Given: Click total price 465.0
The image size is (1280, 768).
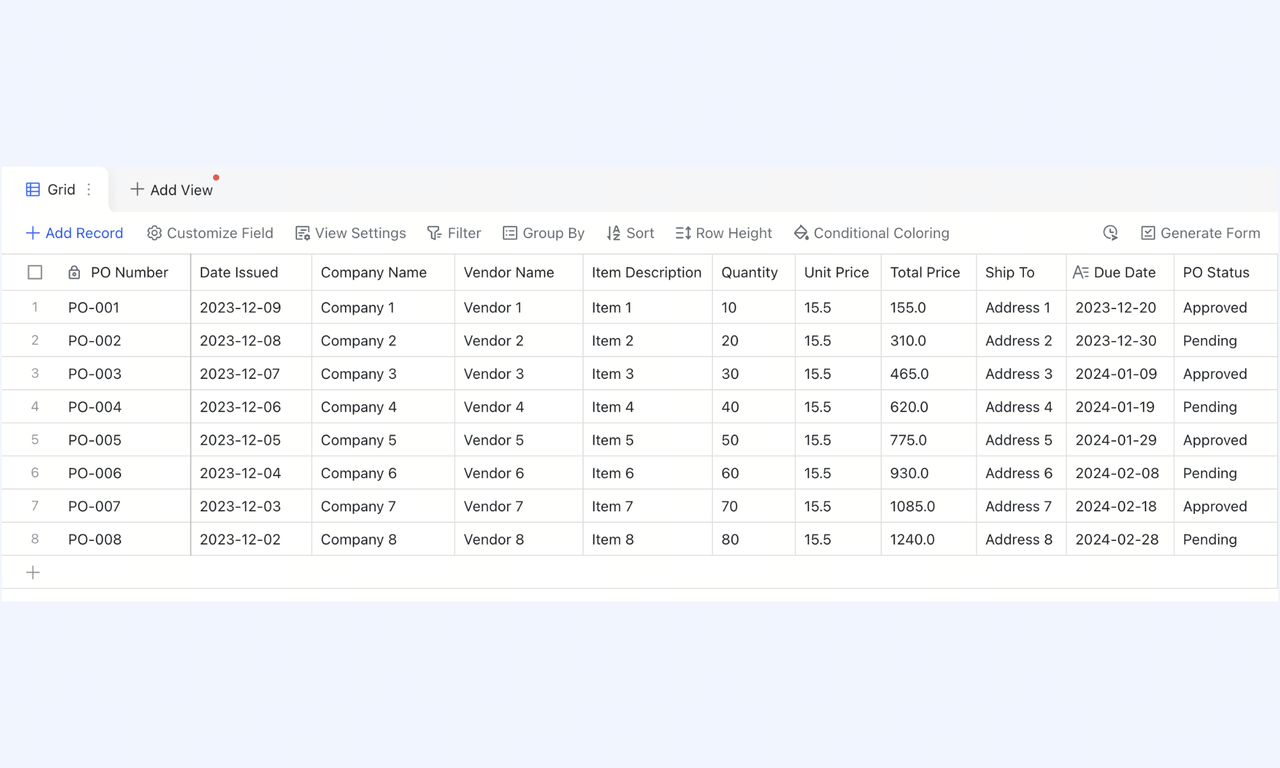Looking at the screenshot, I should click(x=929, y=374).
